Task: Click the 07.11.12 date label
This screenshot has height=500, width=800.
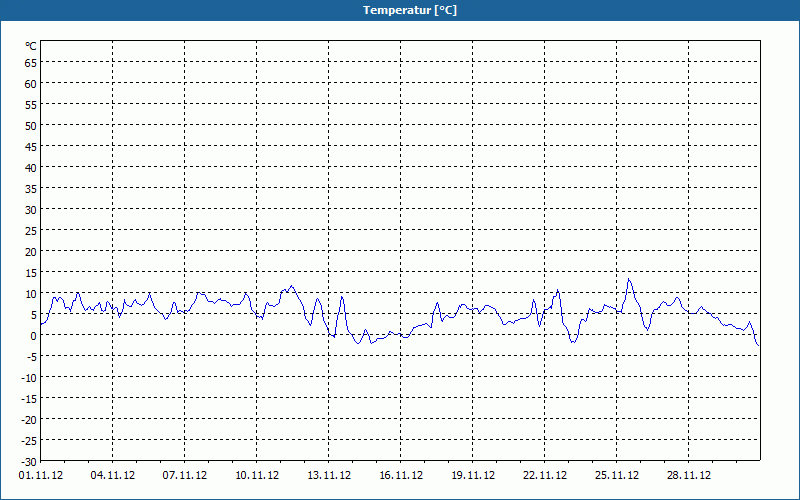Action: click(185, 476)
